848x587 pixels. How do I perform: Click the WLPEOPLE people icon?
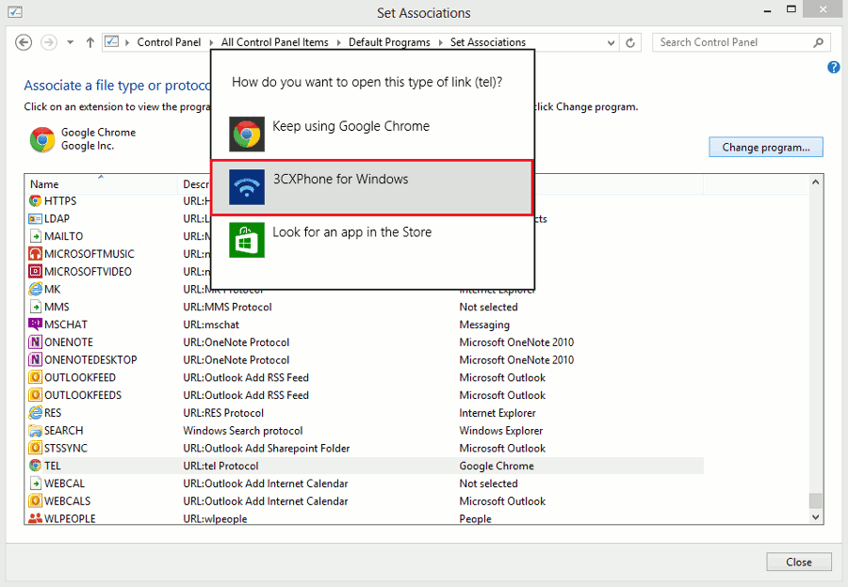pos(35,518)
